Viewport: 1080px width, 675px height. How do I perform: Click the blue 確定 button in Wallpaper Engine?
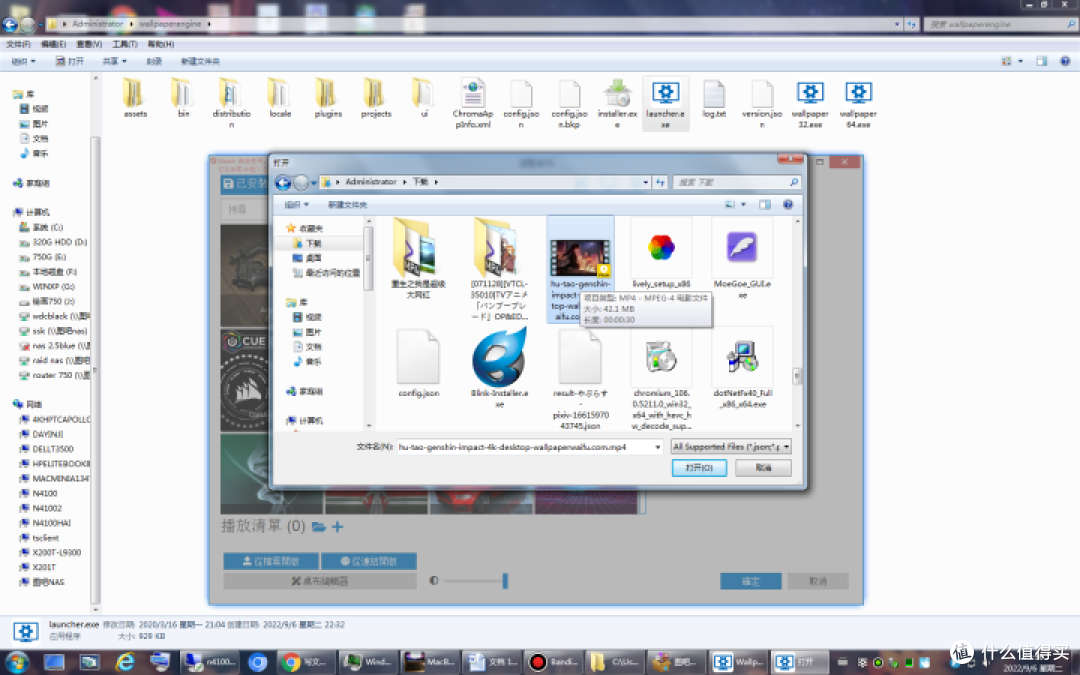pos(751,581)
